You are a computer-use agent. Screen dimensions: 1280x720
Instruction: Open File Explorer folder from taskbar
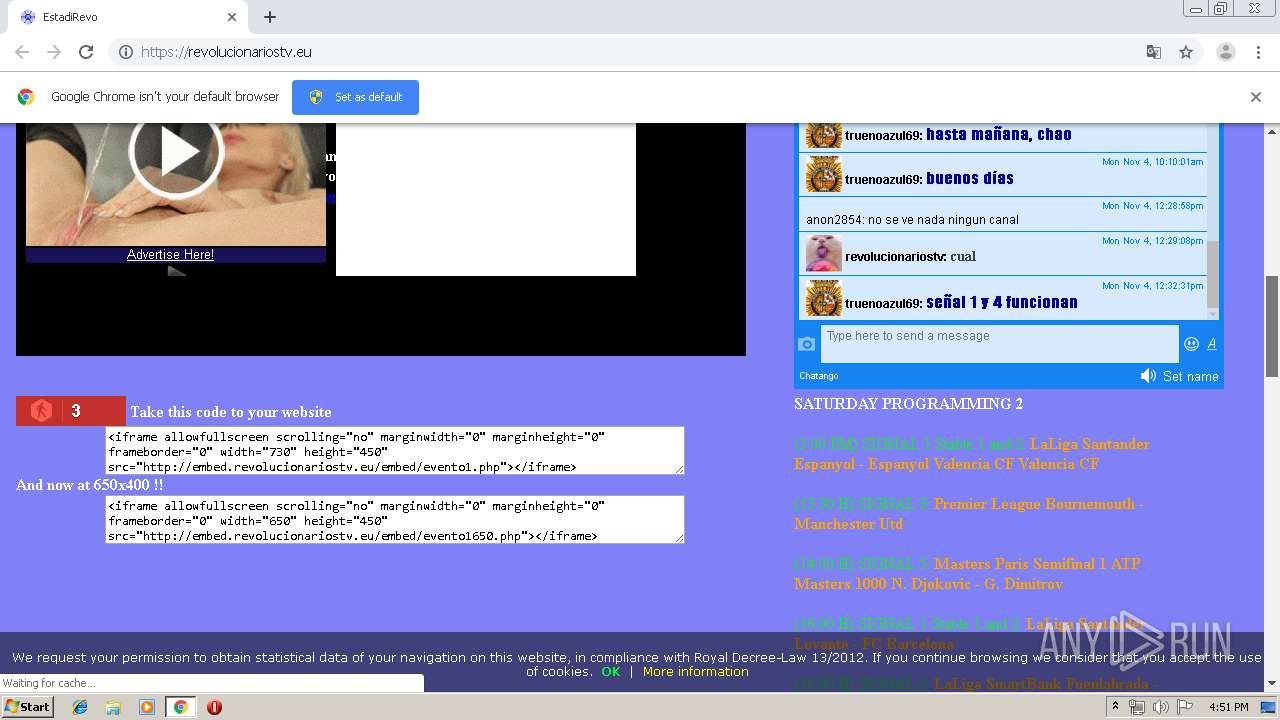[x=113, y=707]
